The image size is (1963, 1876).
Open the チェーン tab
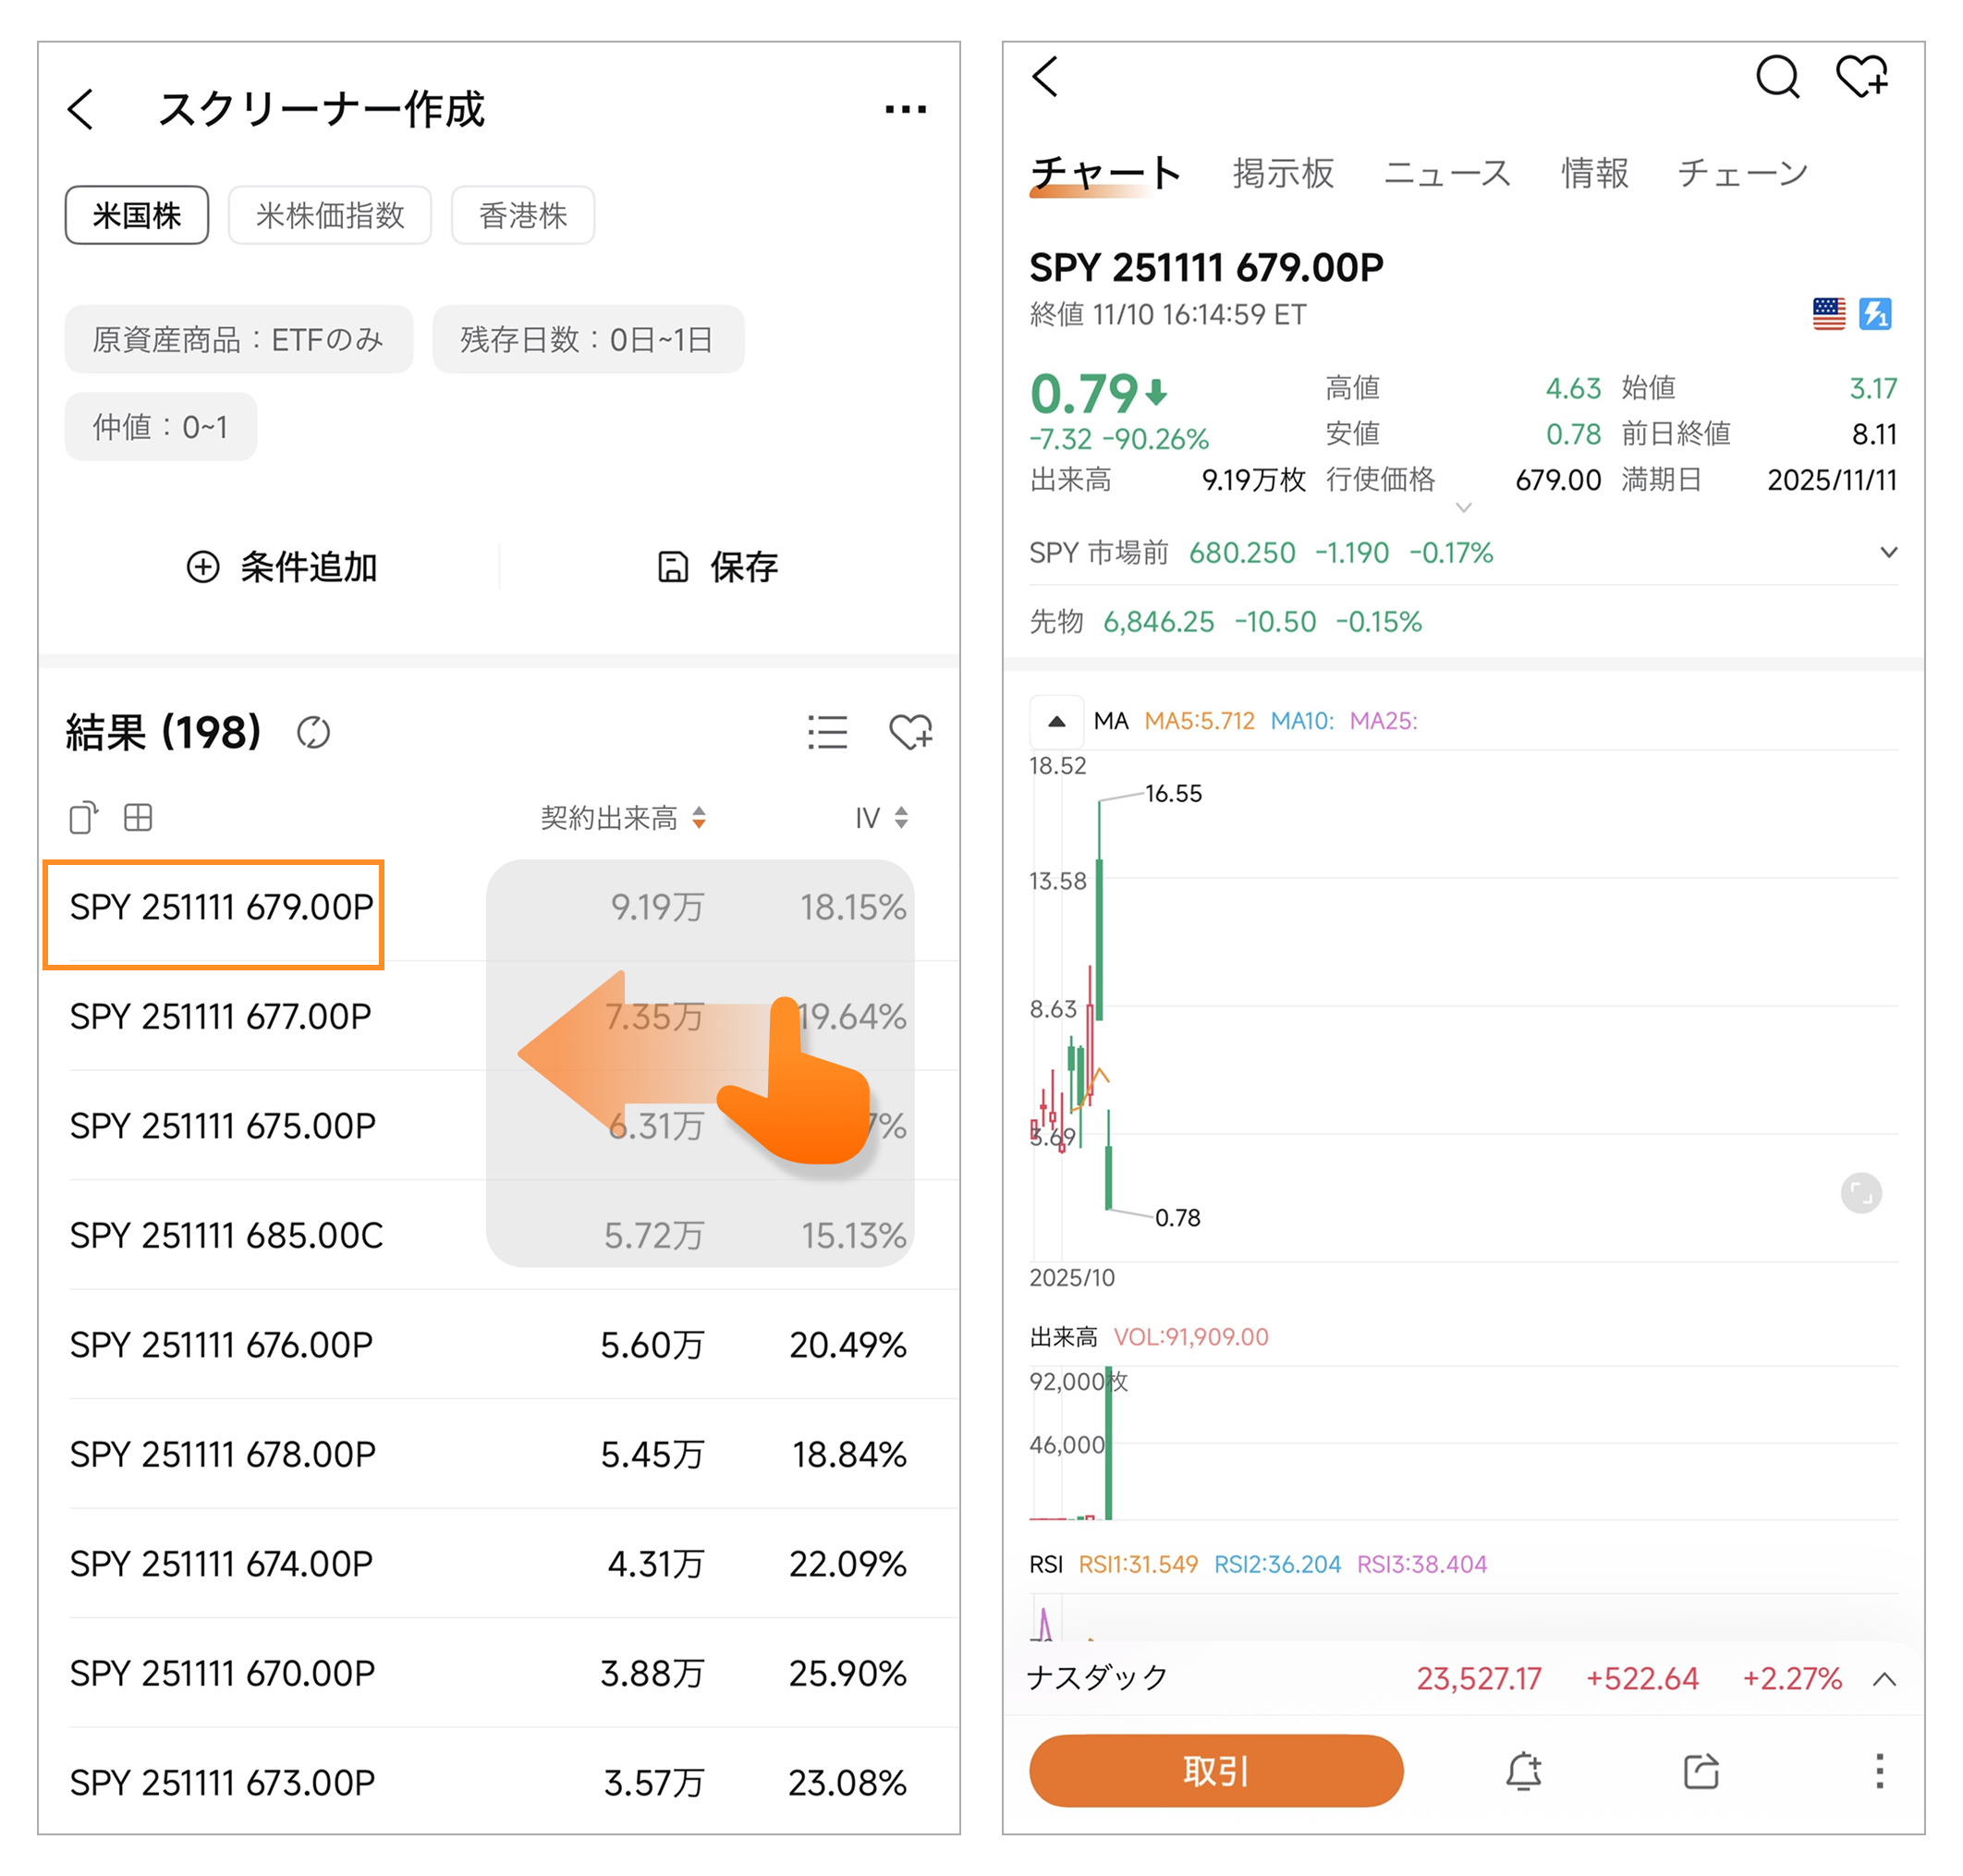[x=1743, y=173]
